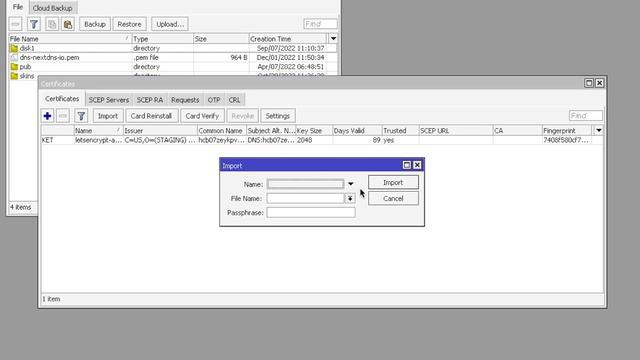Click 'Dec/01/2022 11:50:34' creation time

pyautogui.click(x=291, y=58)
